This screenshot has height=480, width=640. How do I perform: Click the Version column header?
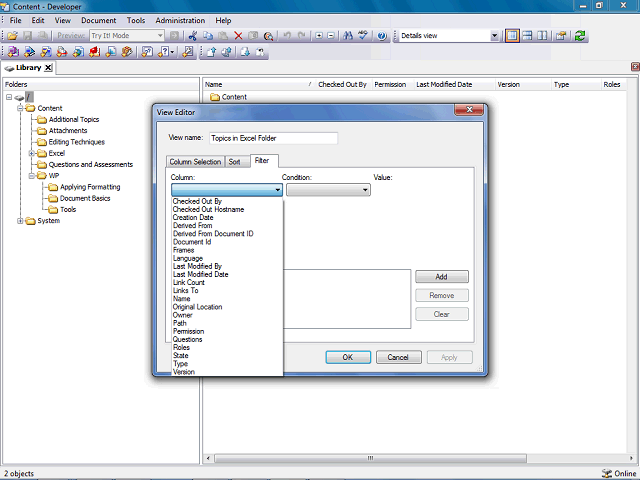click(523, 84)
